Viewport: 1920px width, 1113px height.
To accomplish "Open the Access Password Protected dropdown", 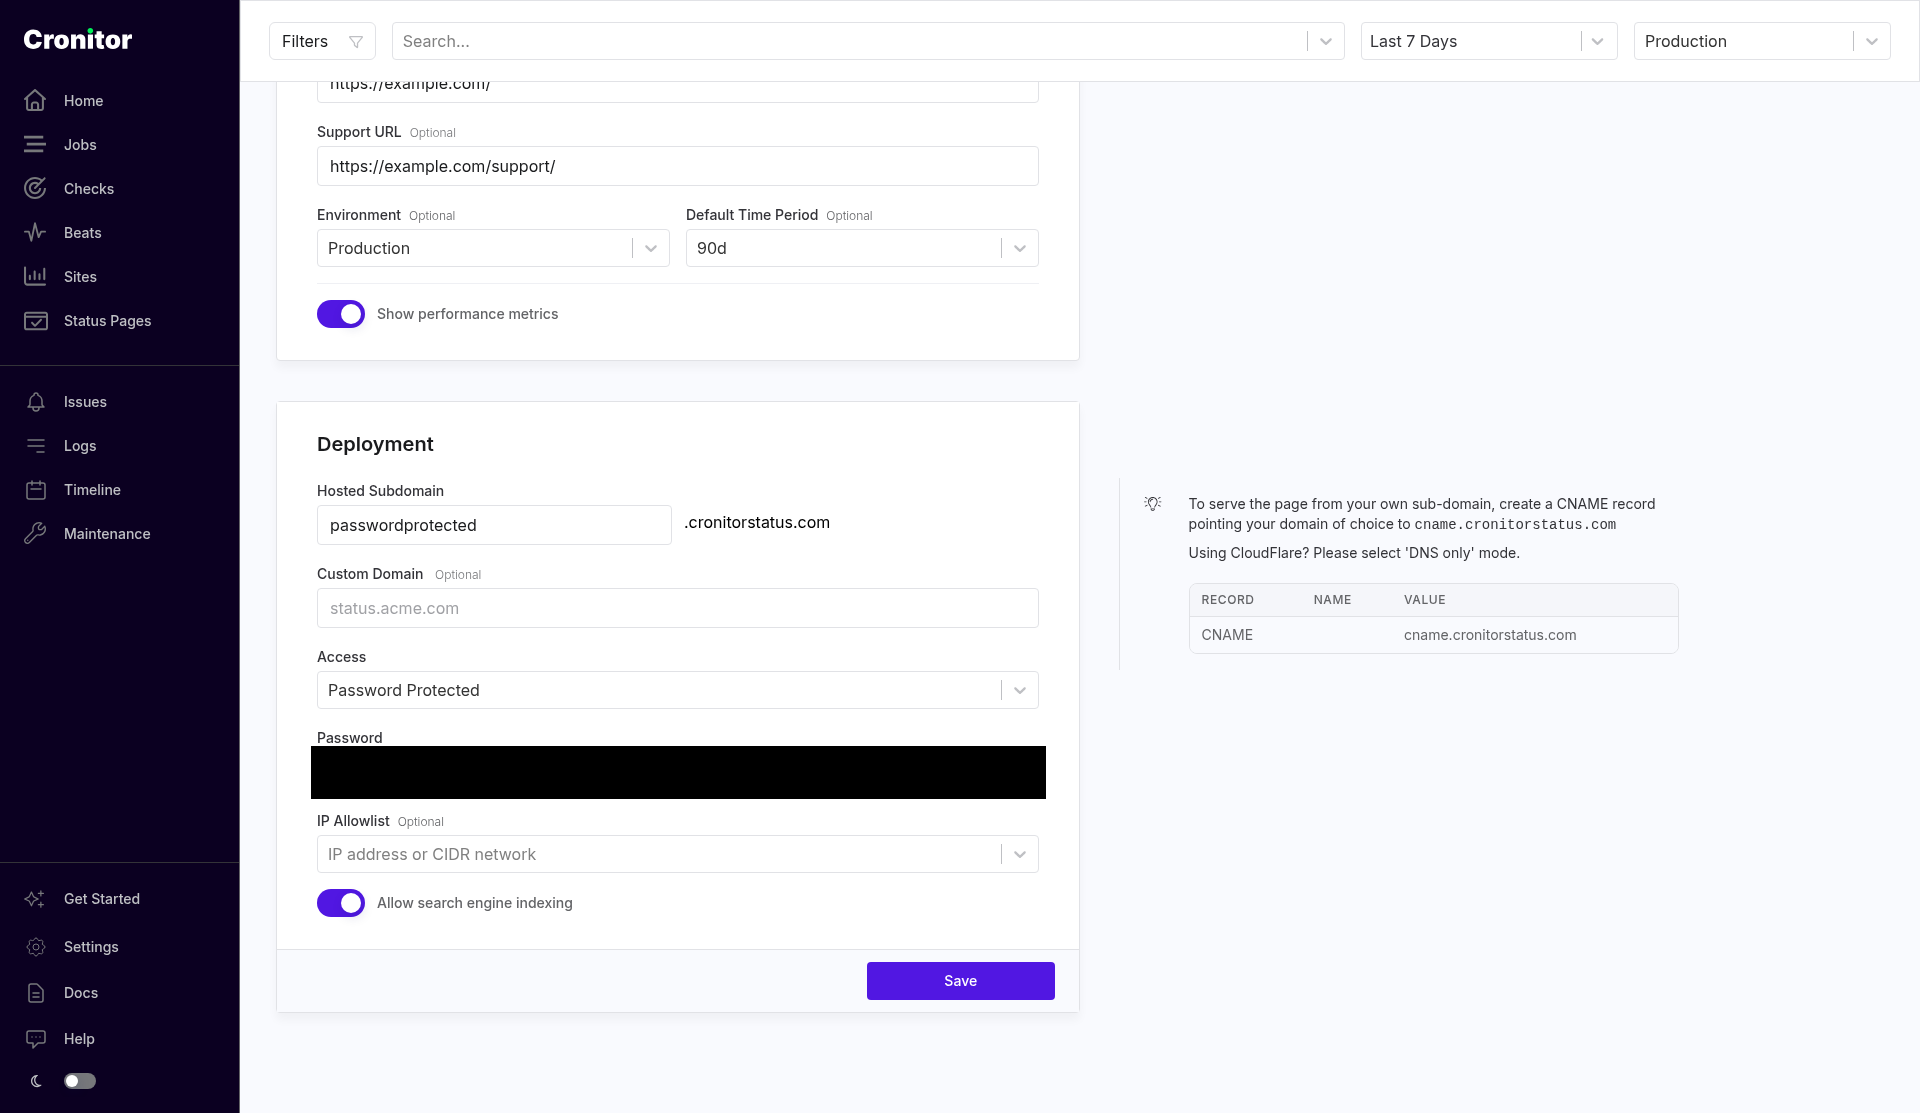I will (678, 690).
